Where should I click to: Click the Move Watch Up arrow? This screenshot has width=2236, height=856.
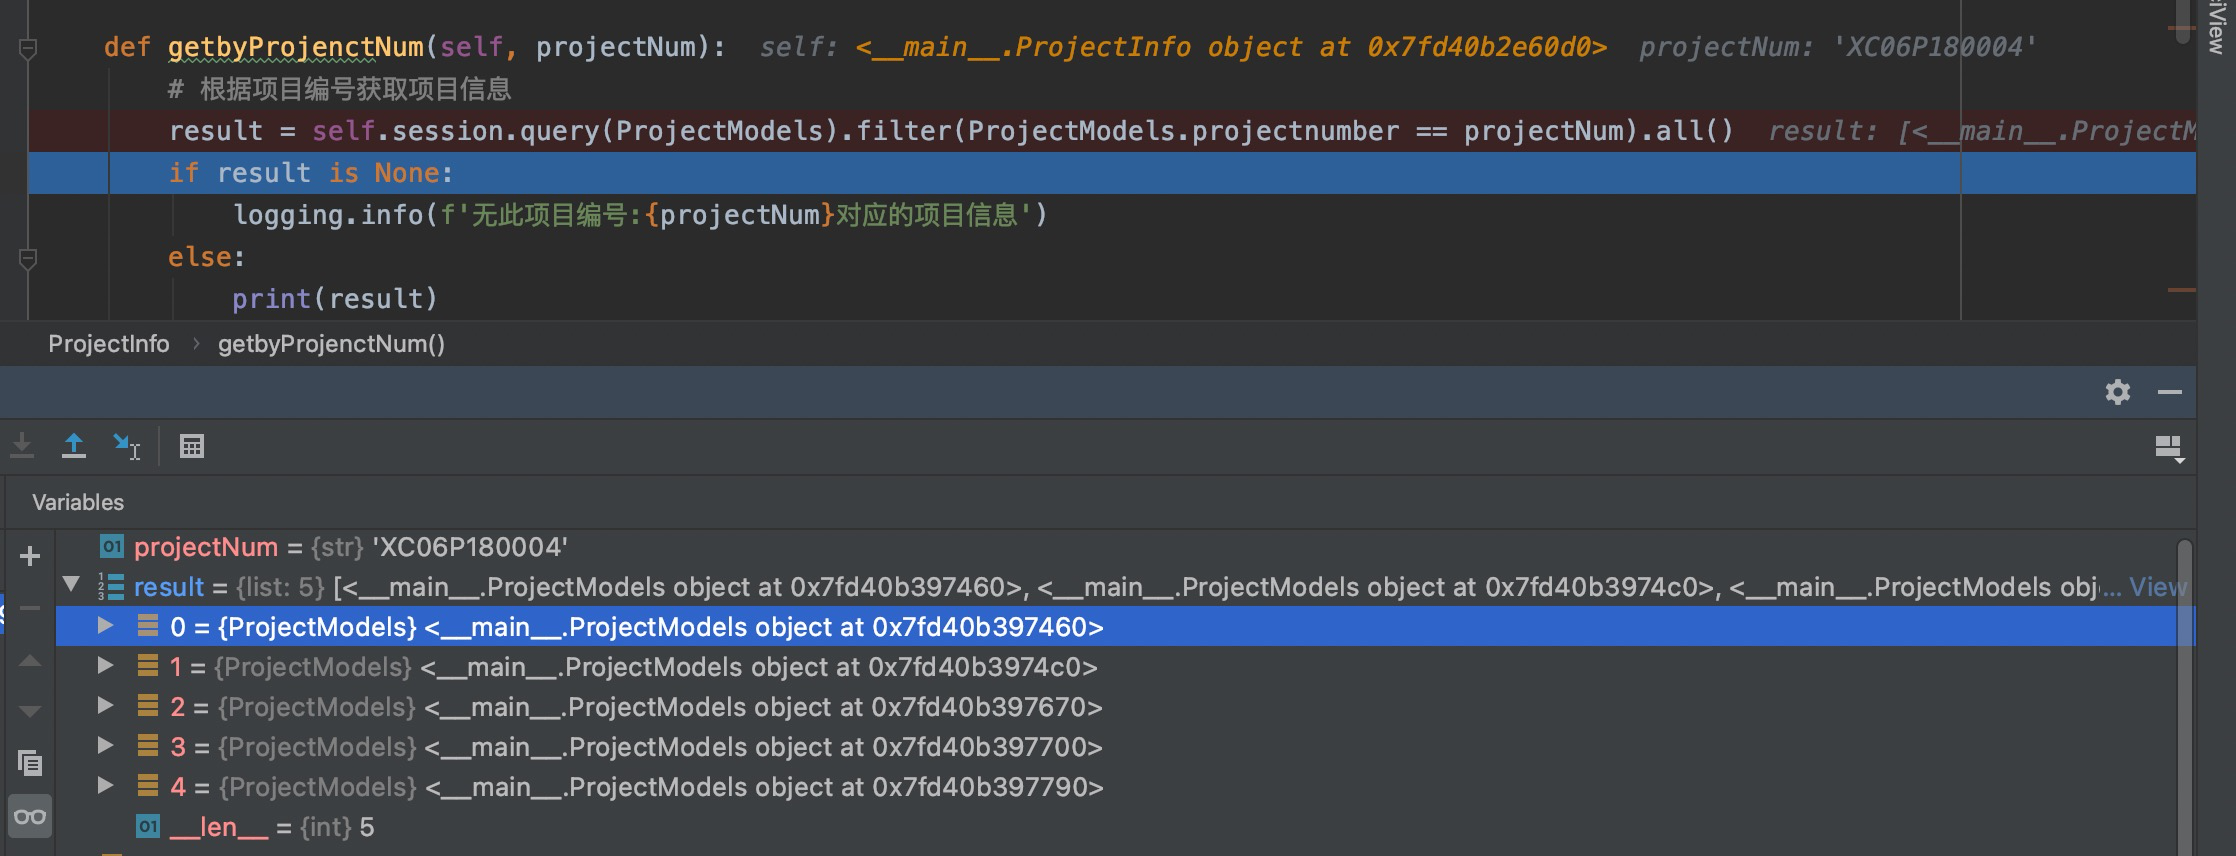pyautogui.click(x=30, y=660)
